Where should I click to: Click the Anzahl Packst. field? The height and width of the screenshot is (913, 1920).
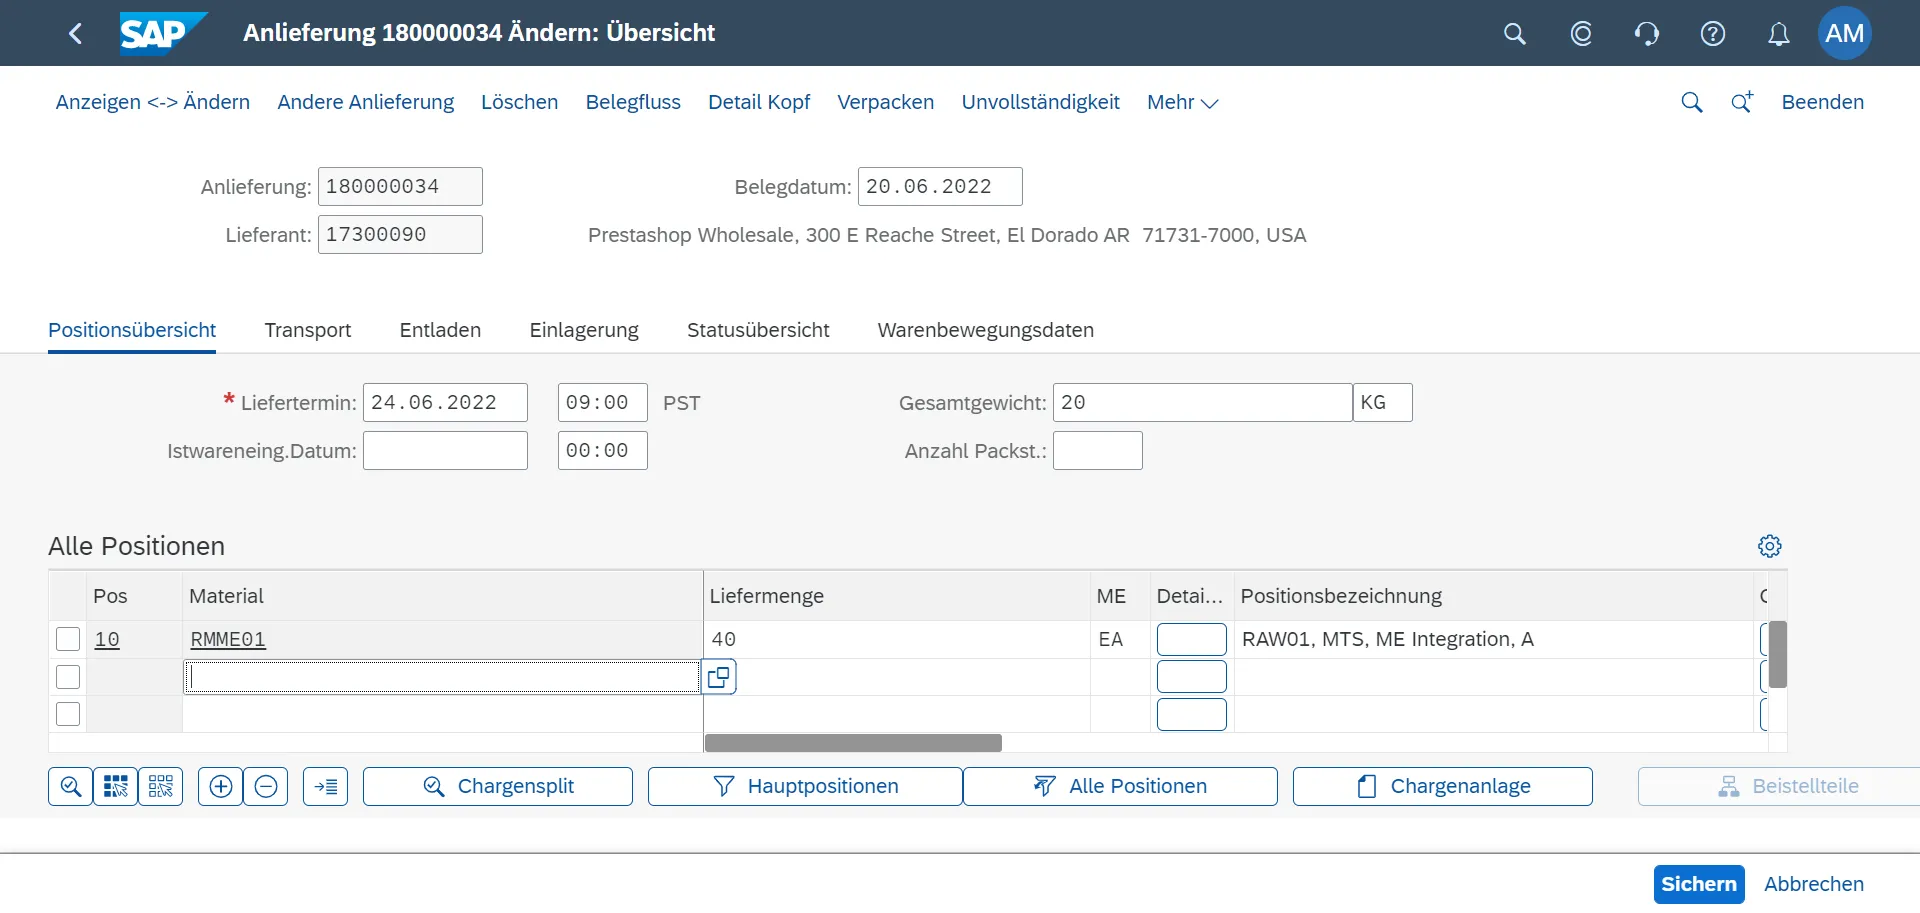1098,451
